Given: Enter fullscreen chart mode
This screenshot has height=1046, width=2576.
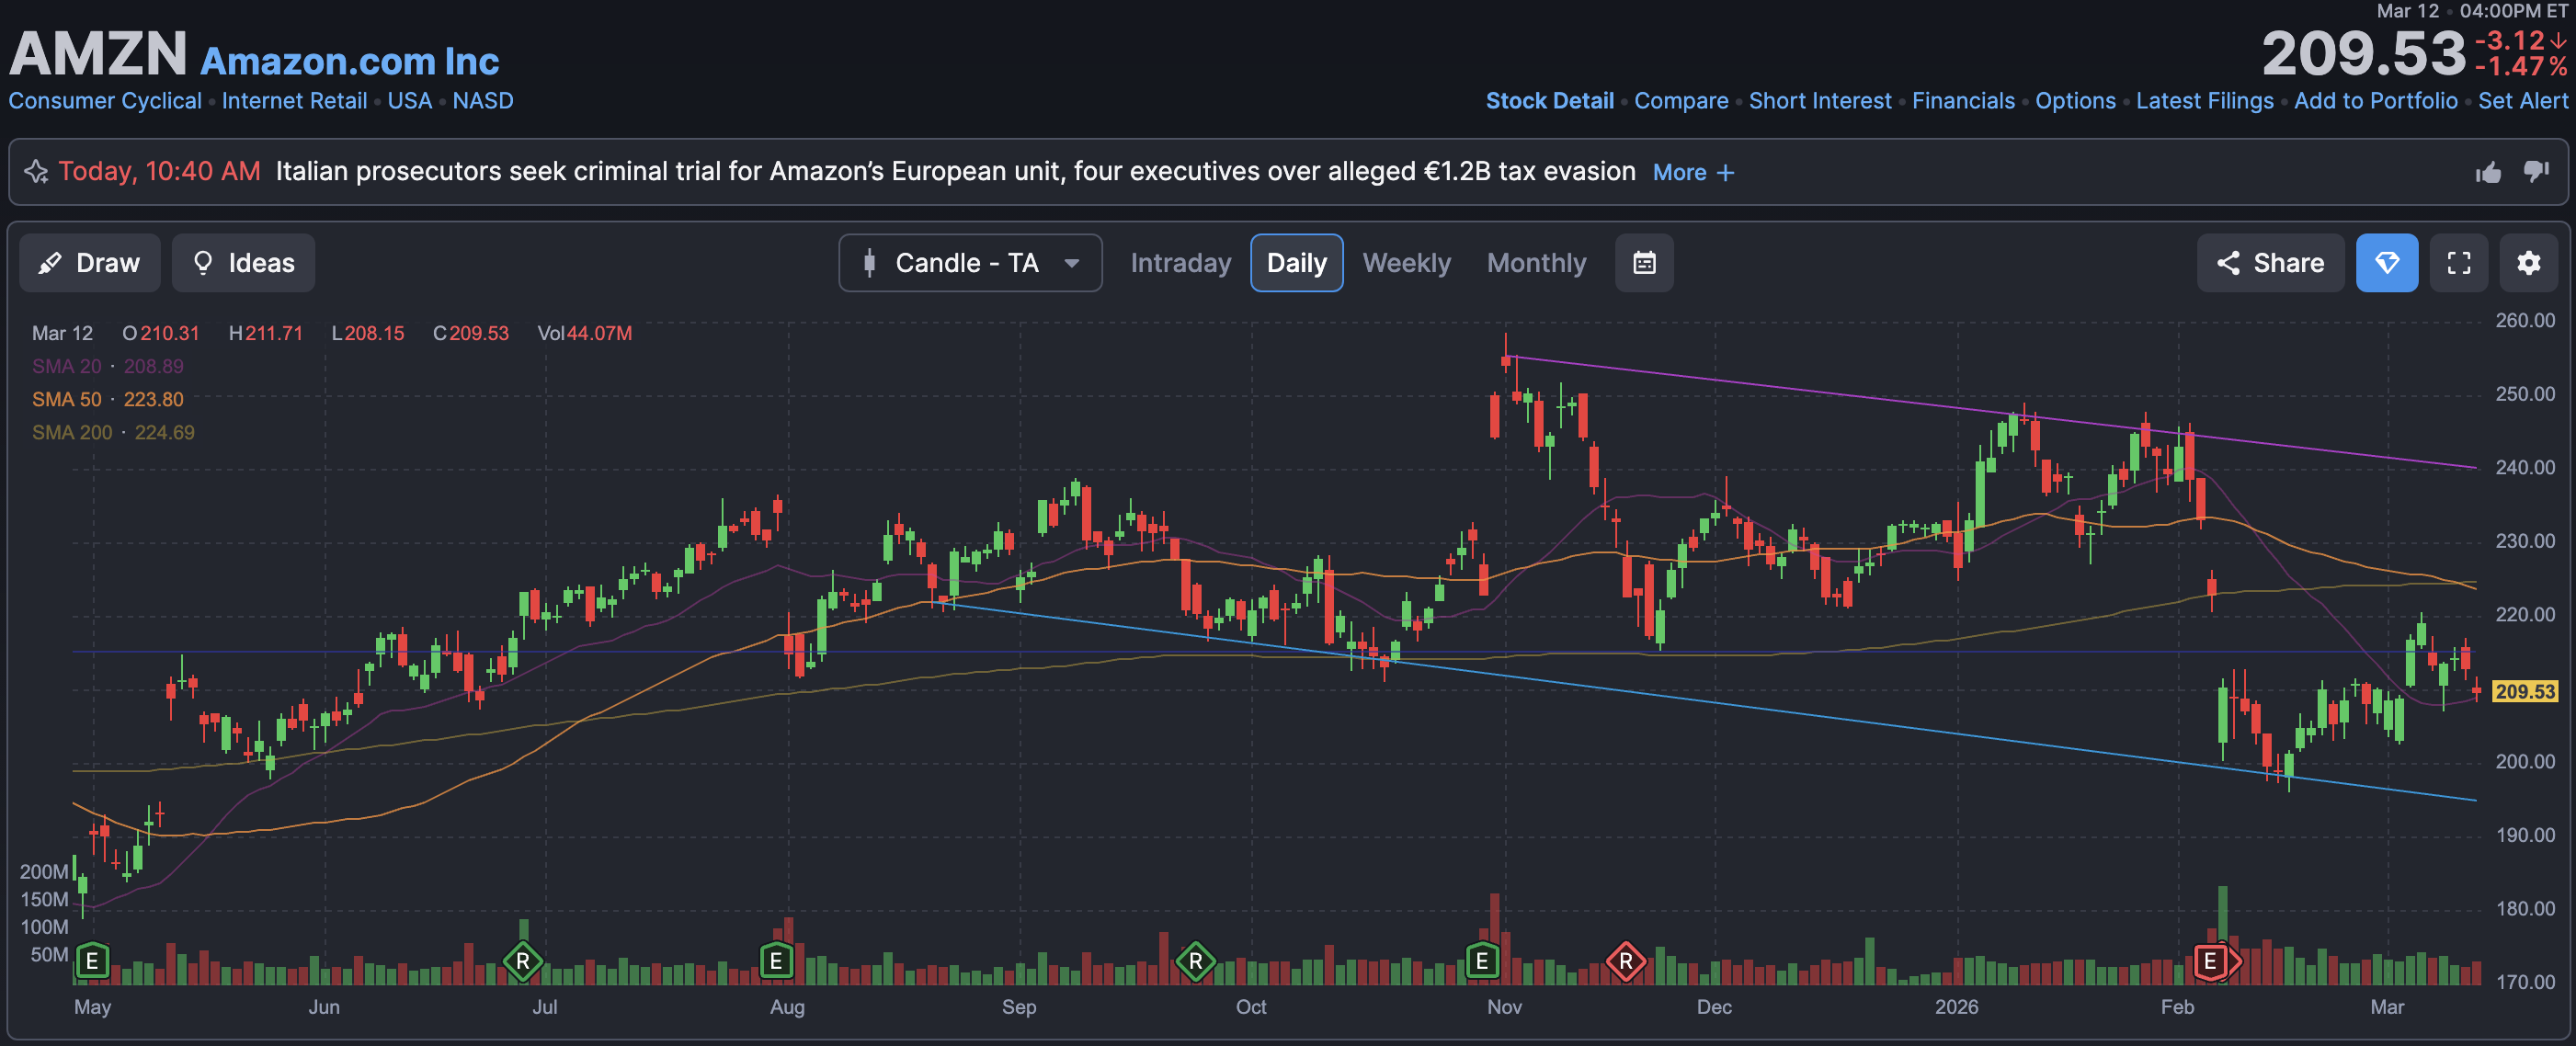Looking at the screenshot, I should click(2459, 263).
